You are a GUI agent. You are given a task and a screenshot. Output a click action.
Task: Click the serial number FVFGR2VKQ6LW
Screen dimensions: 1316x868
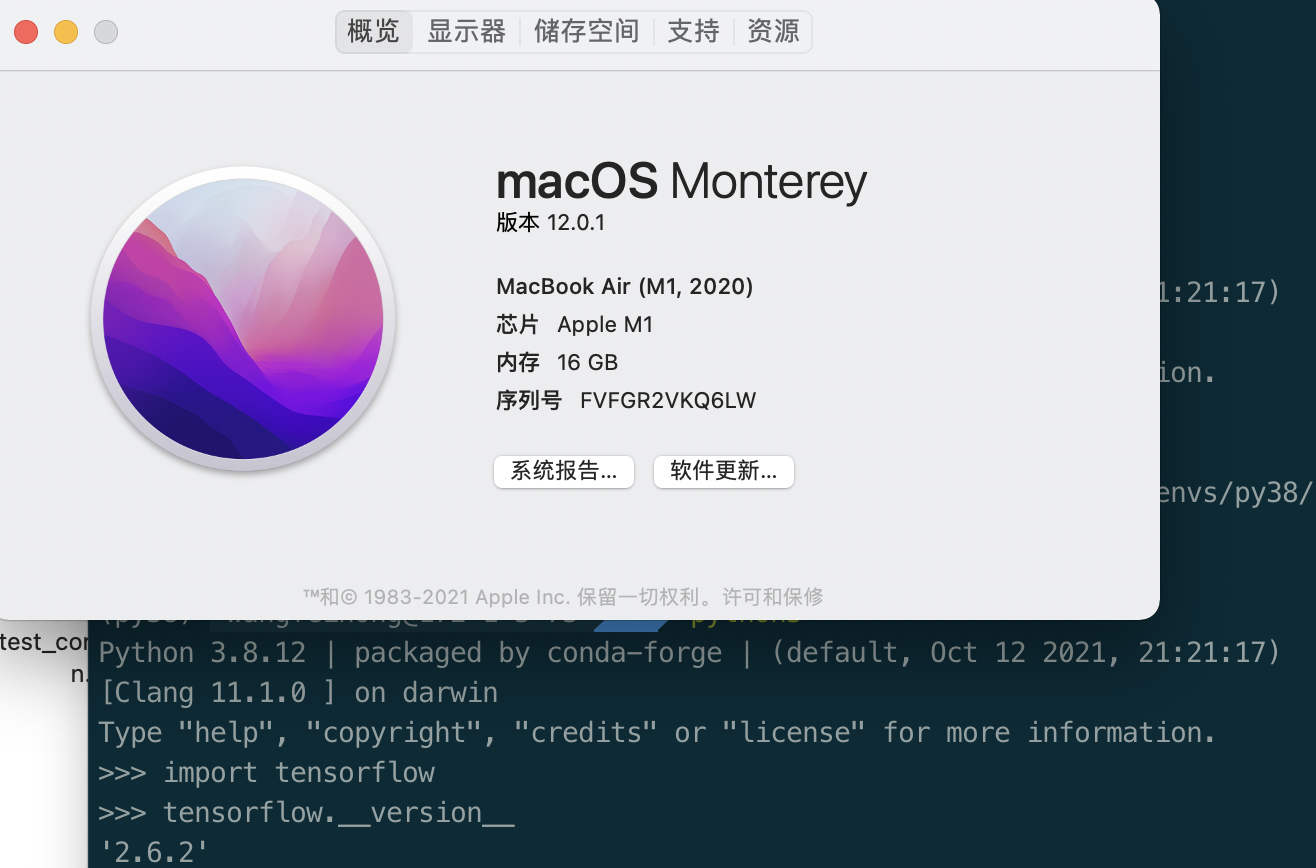point(668,400)
